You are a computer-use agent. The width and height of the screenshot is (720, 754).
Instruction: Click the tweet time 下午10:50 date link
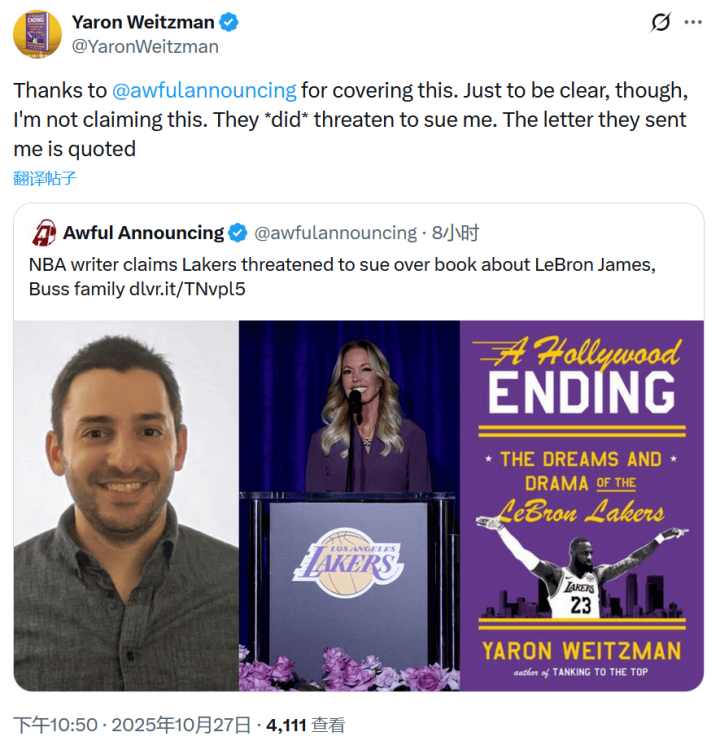point(132,725)
